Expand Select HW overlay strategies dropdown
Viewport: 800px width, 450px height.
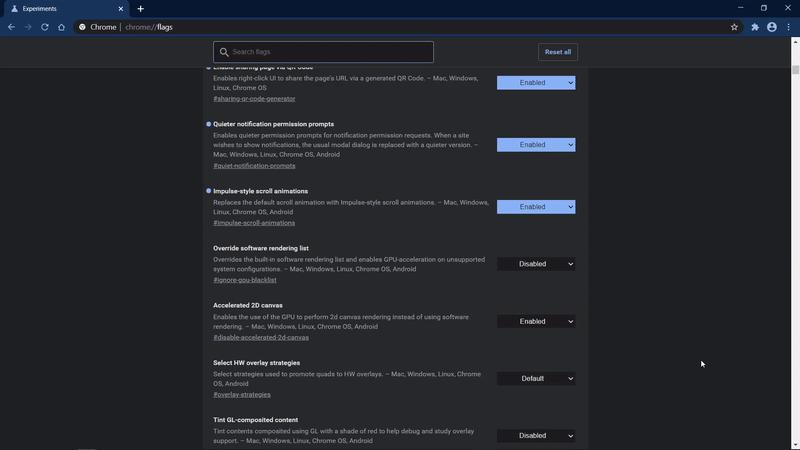point(536,378)
